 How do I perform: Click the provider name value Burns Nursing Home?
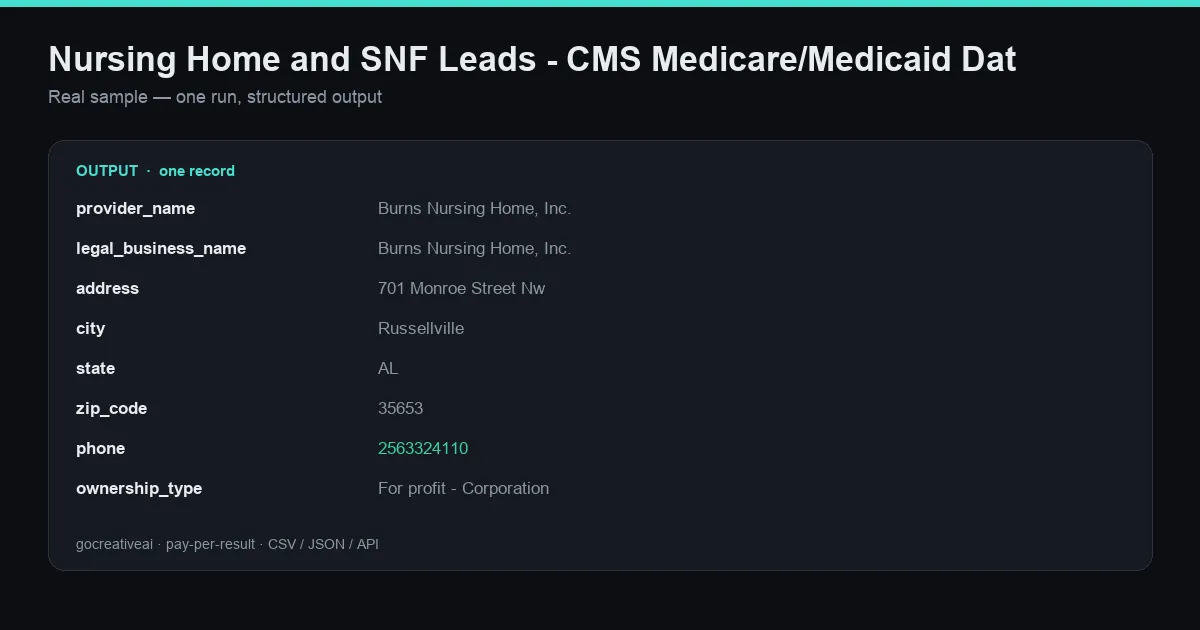tap(474, 208)
